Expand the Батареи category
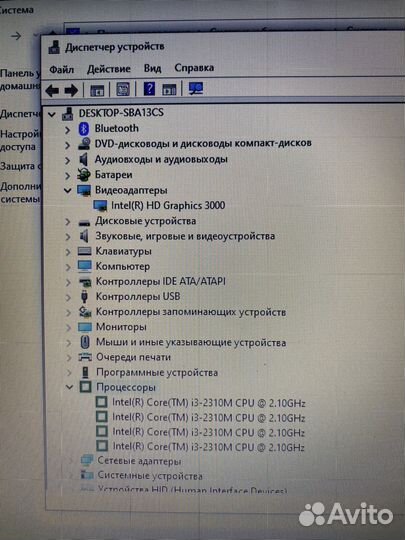The width and height of the screenshot is (405, 540). pyautogui.click(x=68, y=176)
